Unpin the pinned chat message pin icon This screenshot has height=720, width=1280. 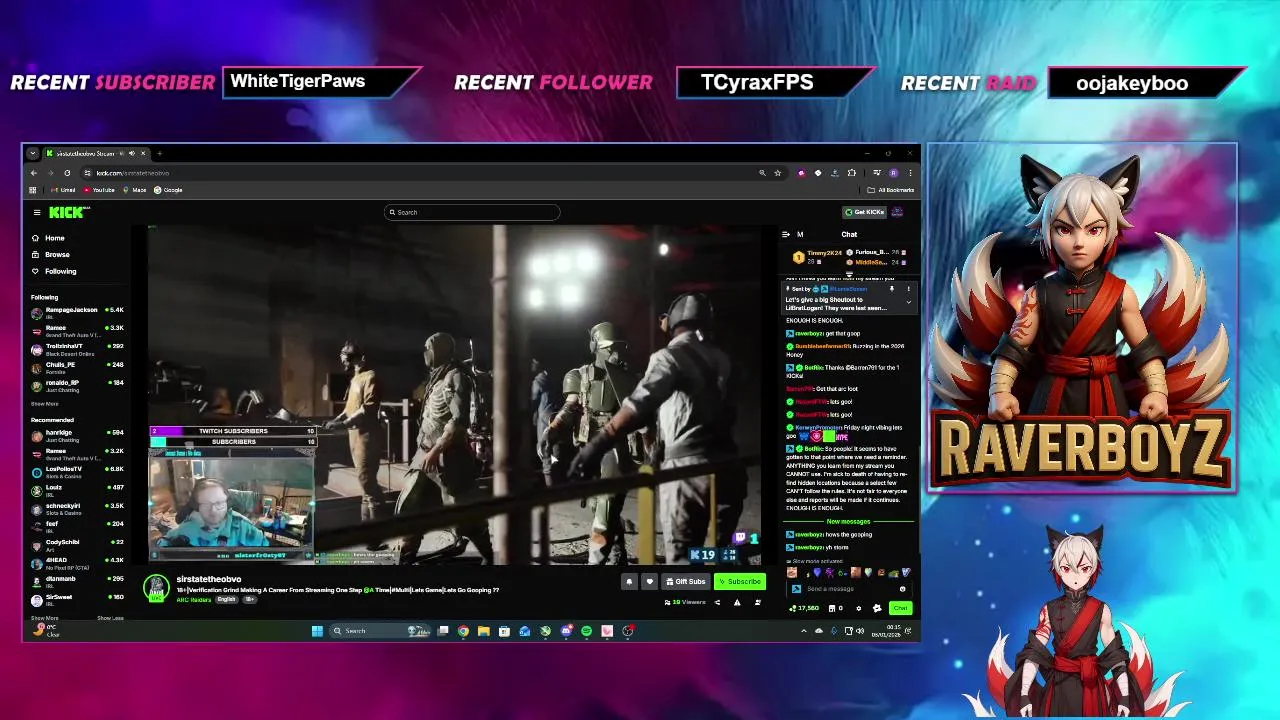point(892,289)
